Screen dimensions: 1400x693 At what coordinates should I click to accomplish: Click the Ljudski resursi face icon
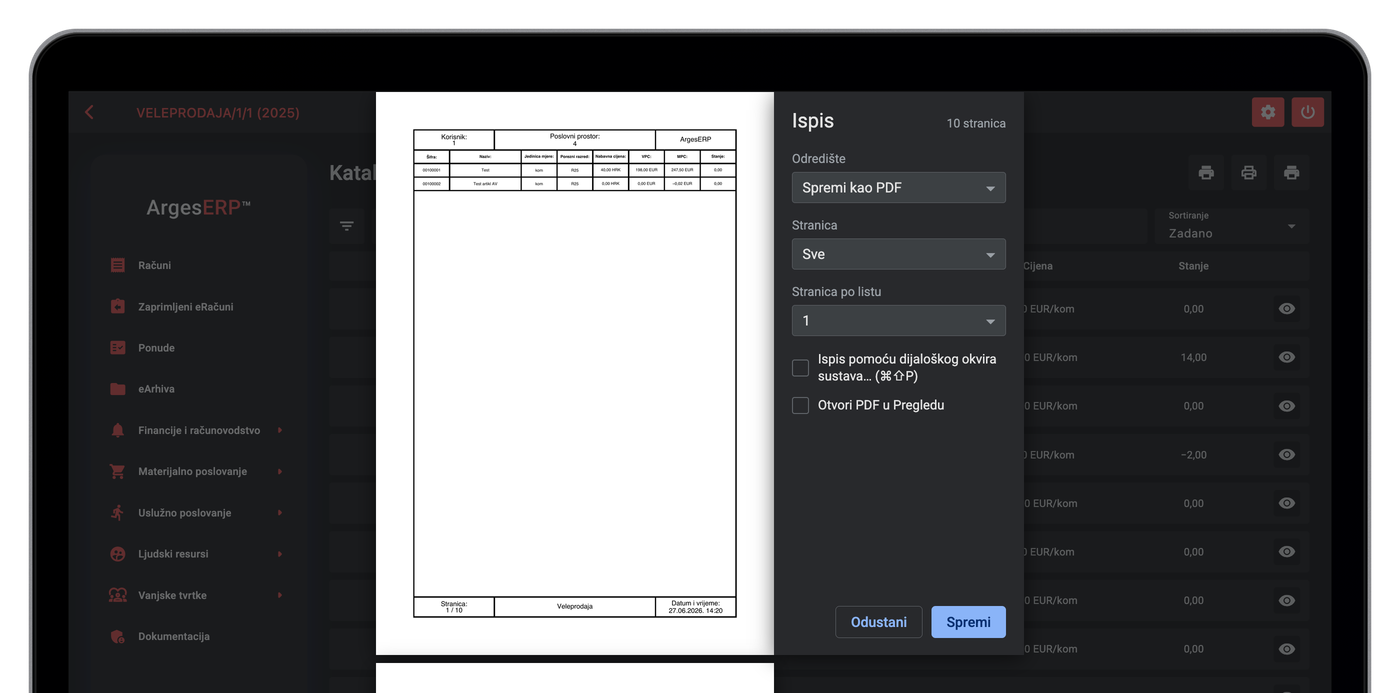118,554
